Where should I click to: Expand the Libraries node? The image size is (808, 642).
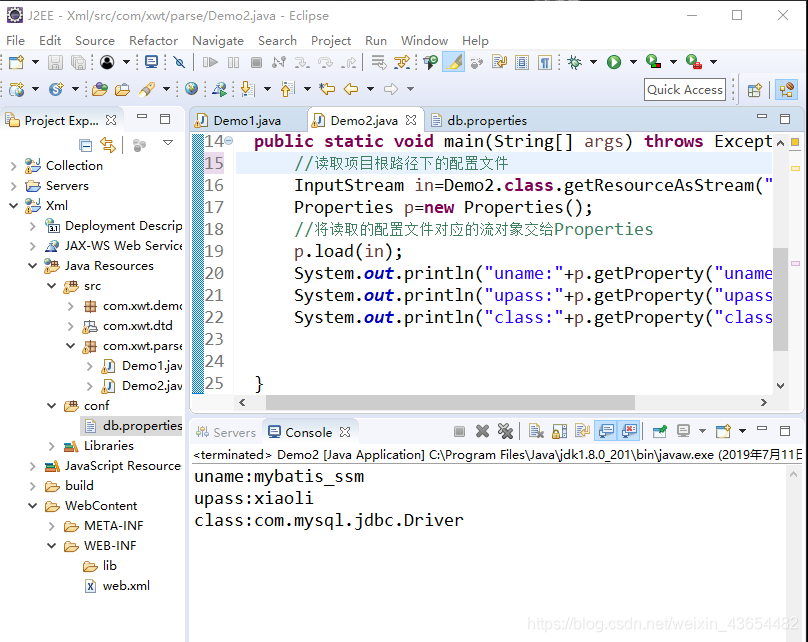[52, 446]
